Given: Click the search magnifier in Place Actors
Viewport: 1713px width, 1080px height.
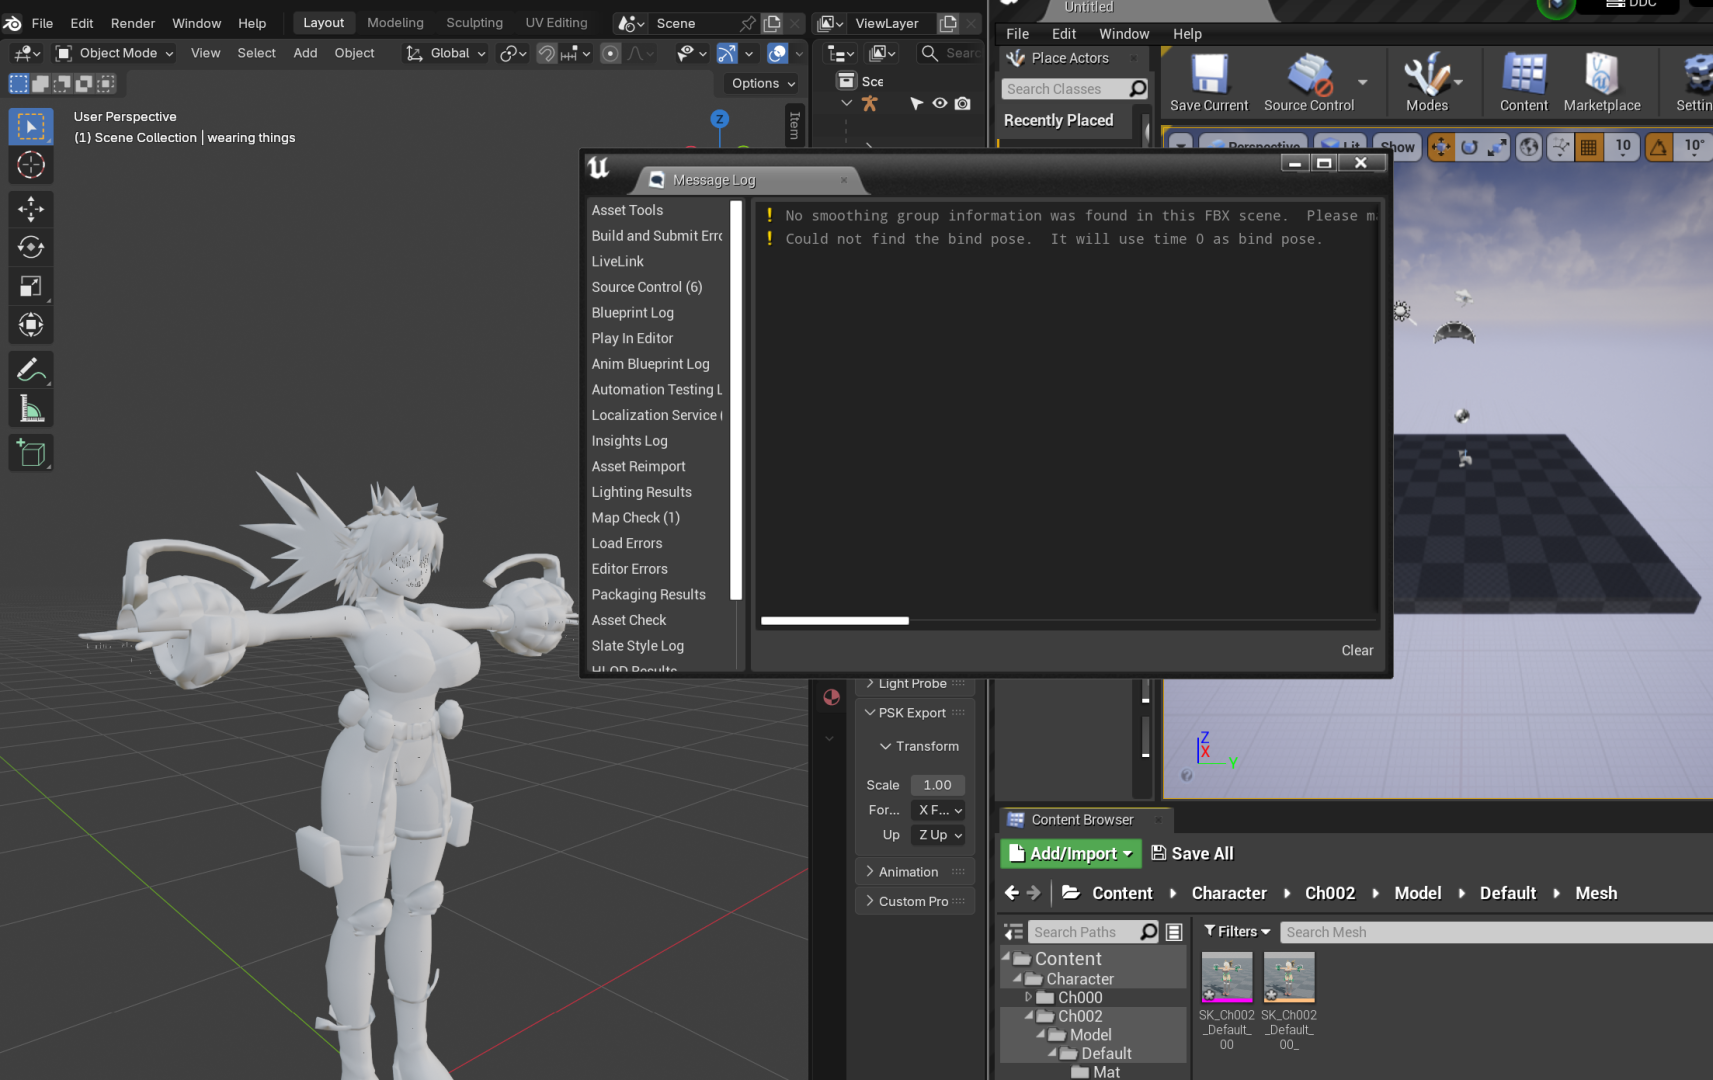Looking at the screenshot, I should pyautogui.click(x=1137, y=89).
